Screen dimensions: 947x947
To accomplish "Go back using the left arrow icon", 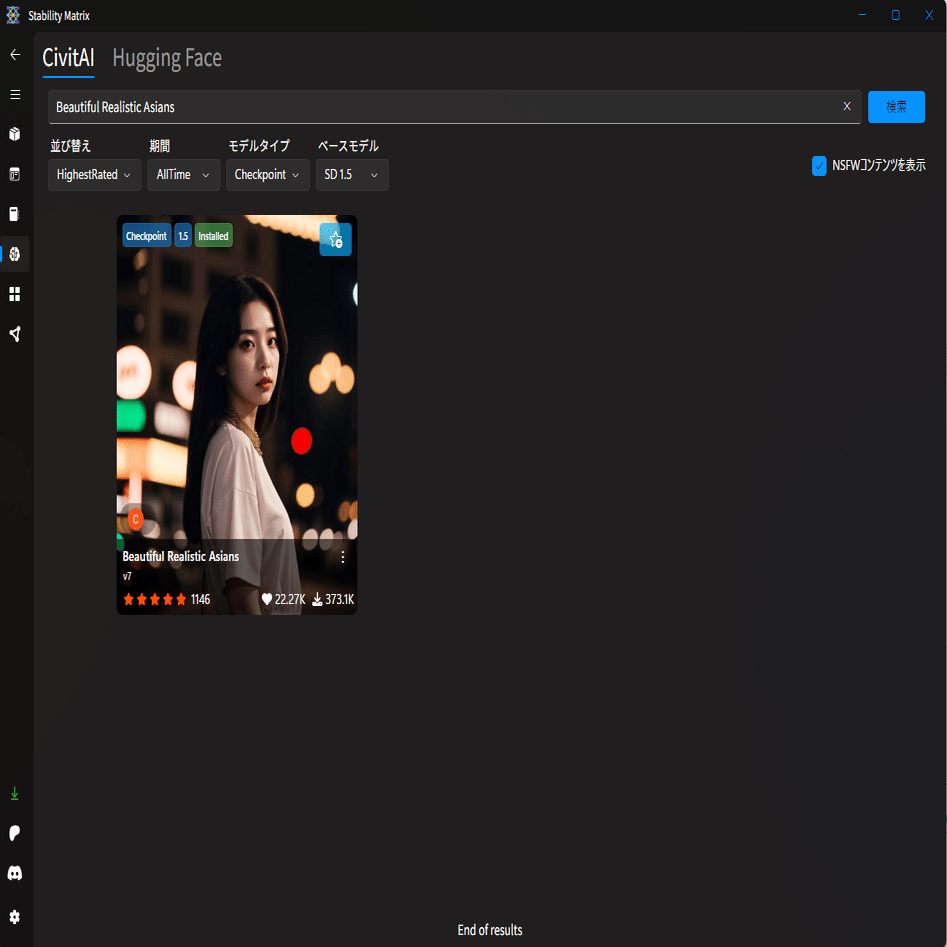I will [15, 55].
